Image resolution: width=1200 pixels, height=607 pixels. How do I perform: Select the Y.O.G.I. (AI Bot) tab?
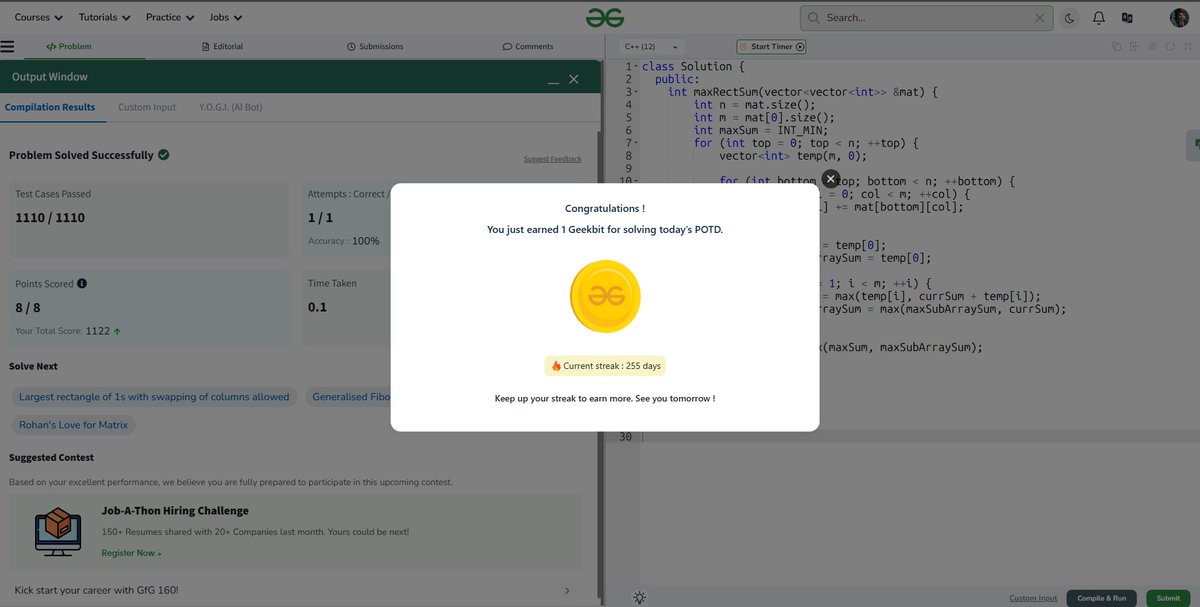[x=231, y=107]
